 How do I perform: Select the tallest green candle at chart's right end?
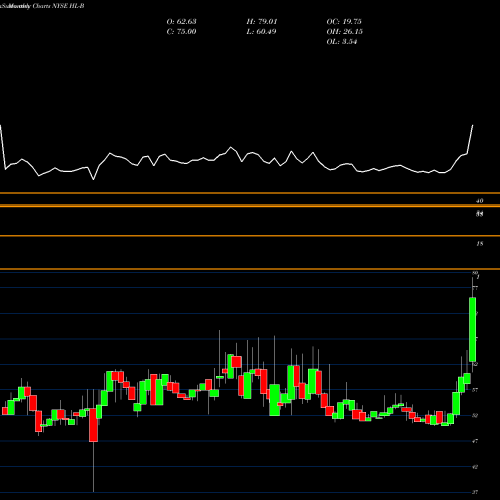472,329
